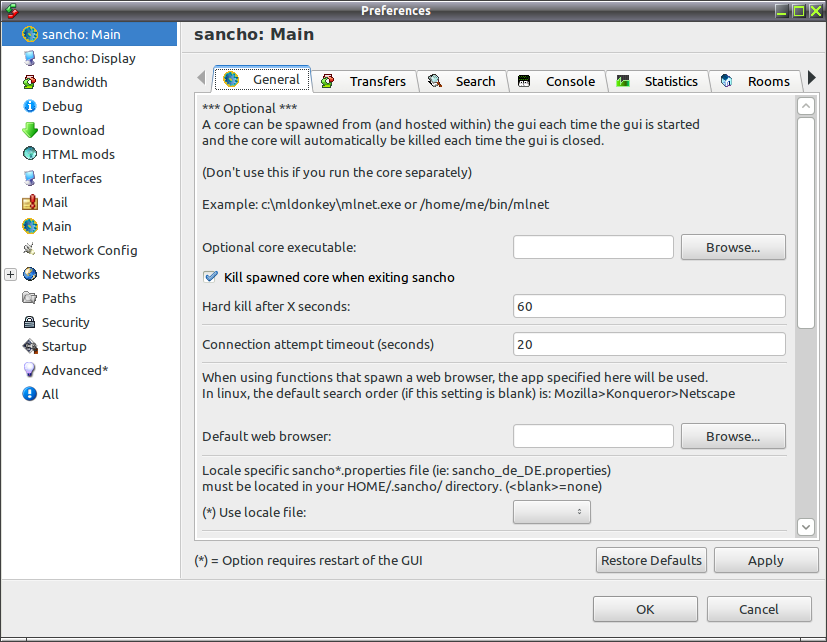Click the Networks globe icon

30,274
